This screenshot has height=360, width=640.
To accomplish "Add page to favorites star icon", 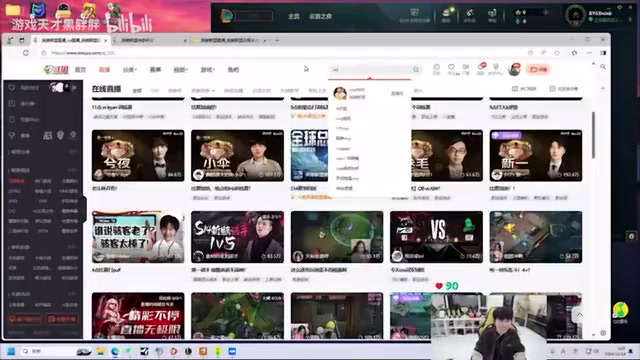I will [x=557, y=53].
